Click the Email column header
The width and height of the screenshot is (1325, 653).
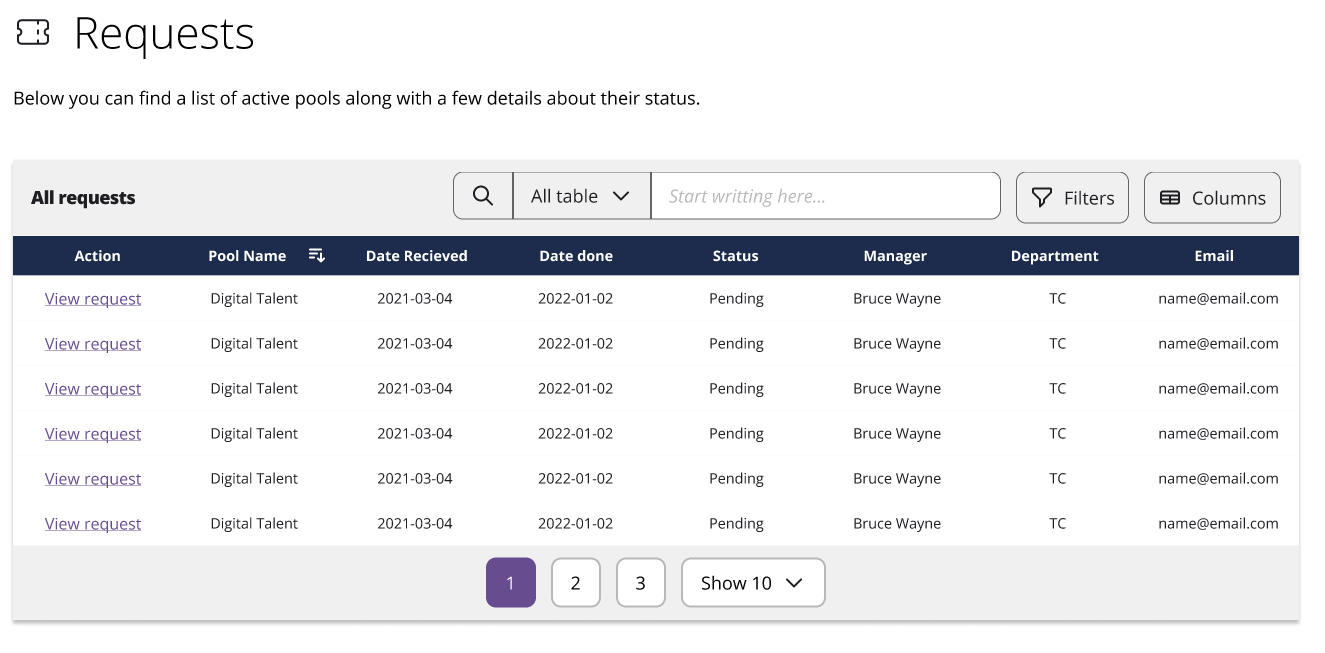coord(1214,256)
